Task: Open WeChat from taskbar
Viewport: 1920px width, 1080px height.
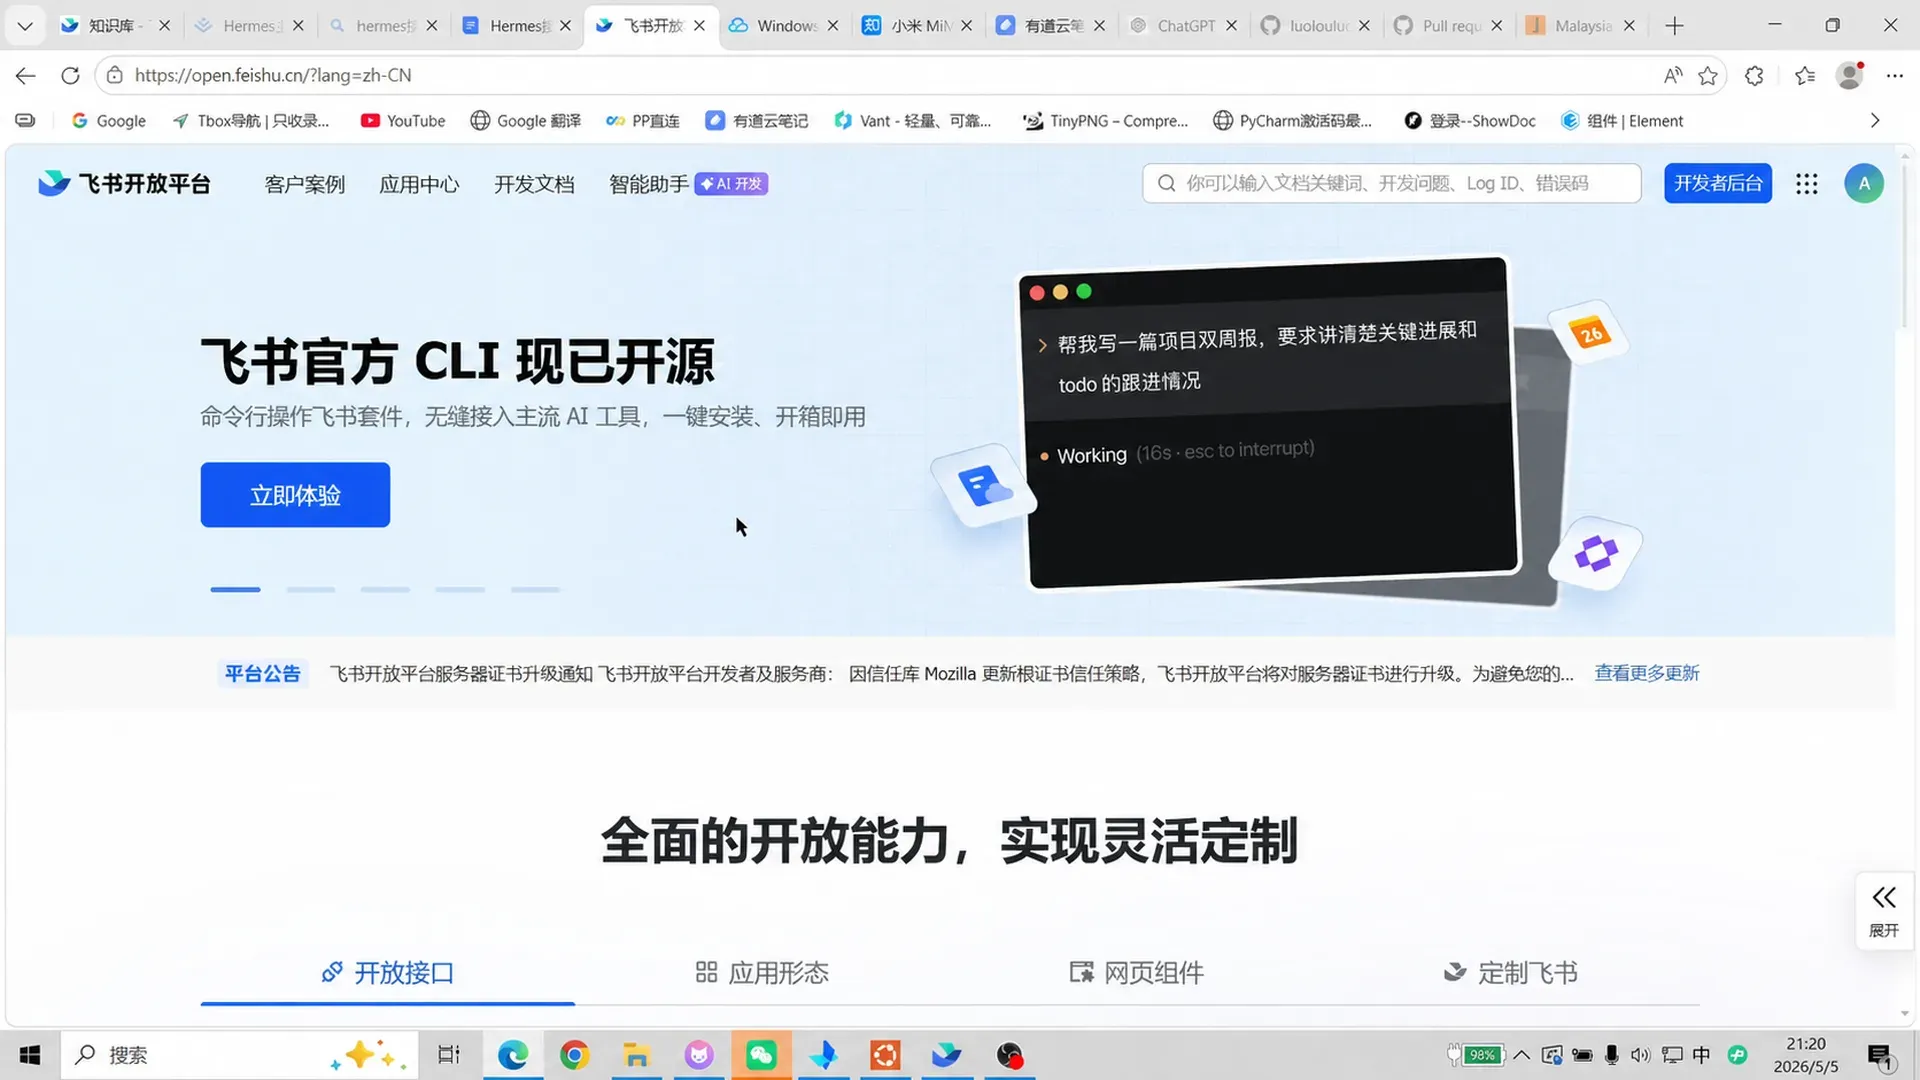Action: (x=761, y=1055)
